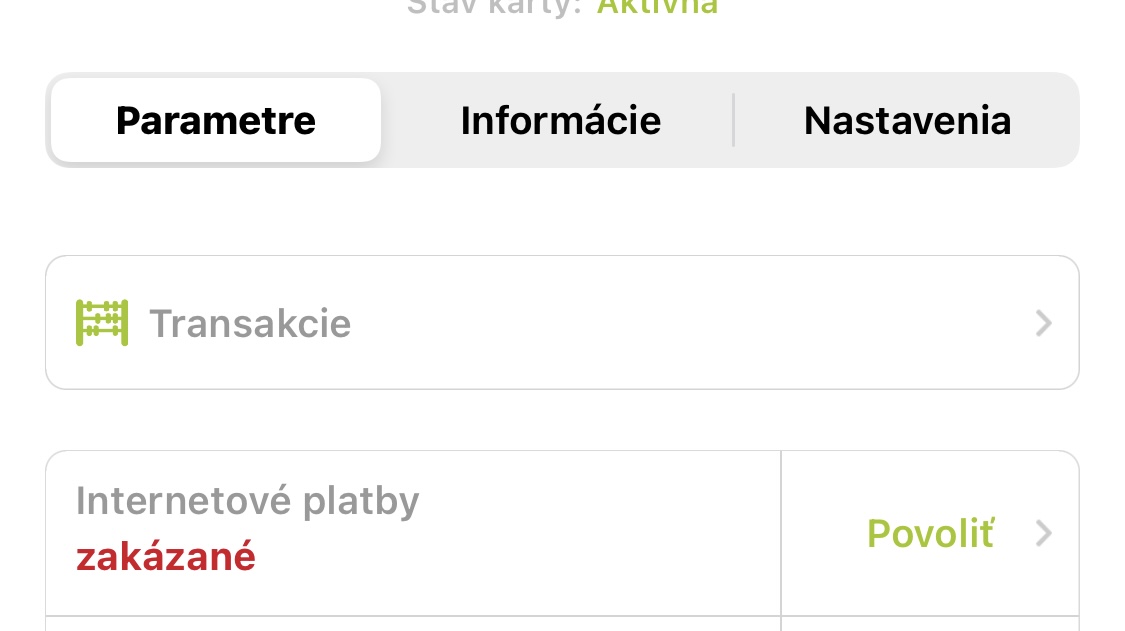
Task: Go to the Nastavenia tab
Action: click(x=907, y=121)
